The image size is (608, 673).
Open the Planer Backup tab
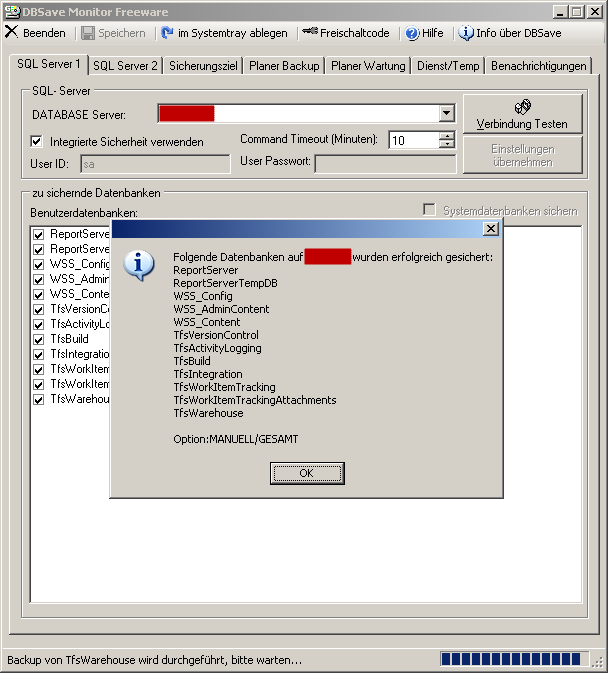[284, 66]
